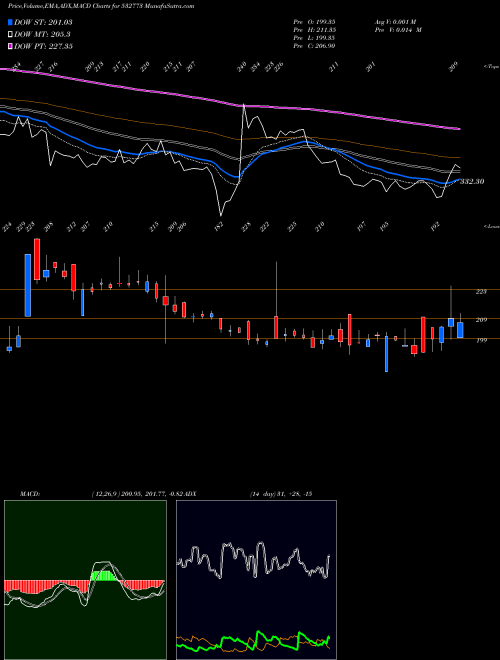This screenshot has width=500, height=660.
Task: Open the green MACD indicator chart panel
Action: pyautogui.click(x=85, y=580)
